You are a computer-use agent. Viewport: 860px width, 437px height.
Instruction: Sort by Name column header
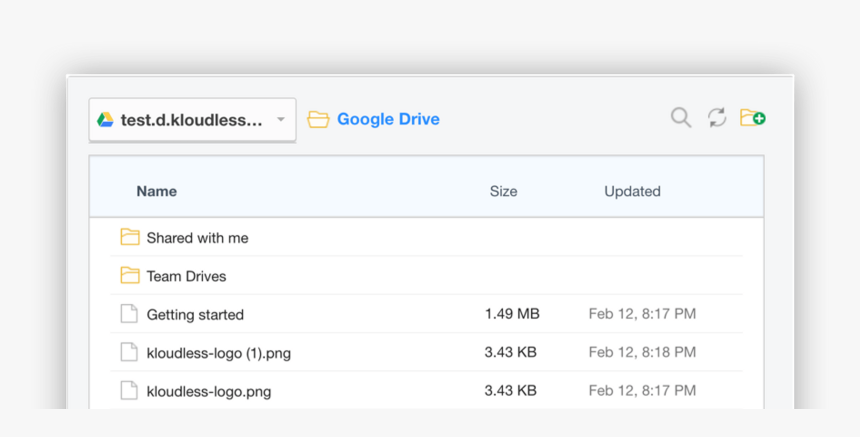coord(156,191)
